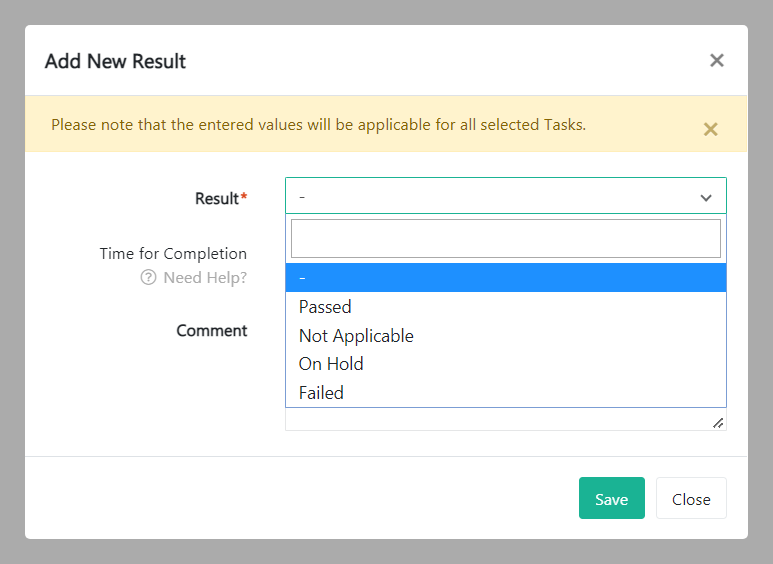Image resolution: width=773 pixels, height=564 pixels.
Task: Click the Time for Completion label
Action: [x=173, y=254]
